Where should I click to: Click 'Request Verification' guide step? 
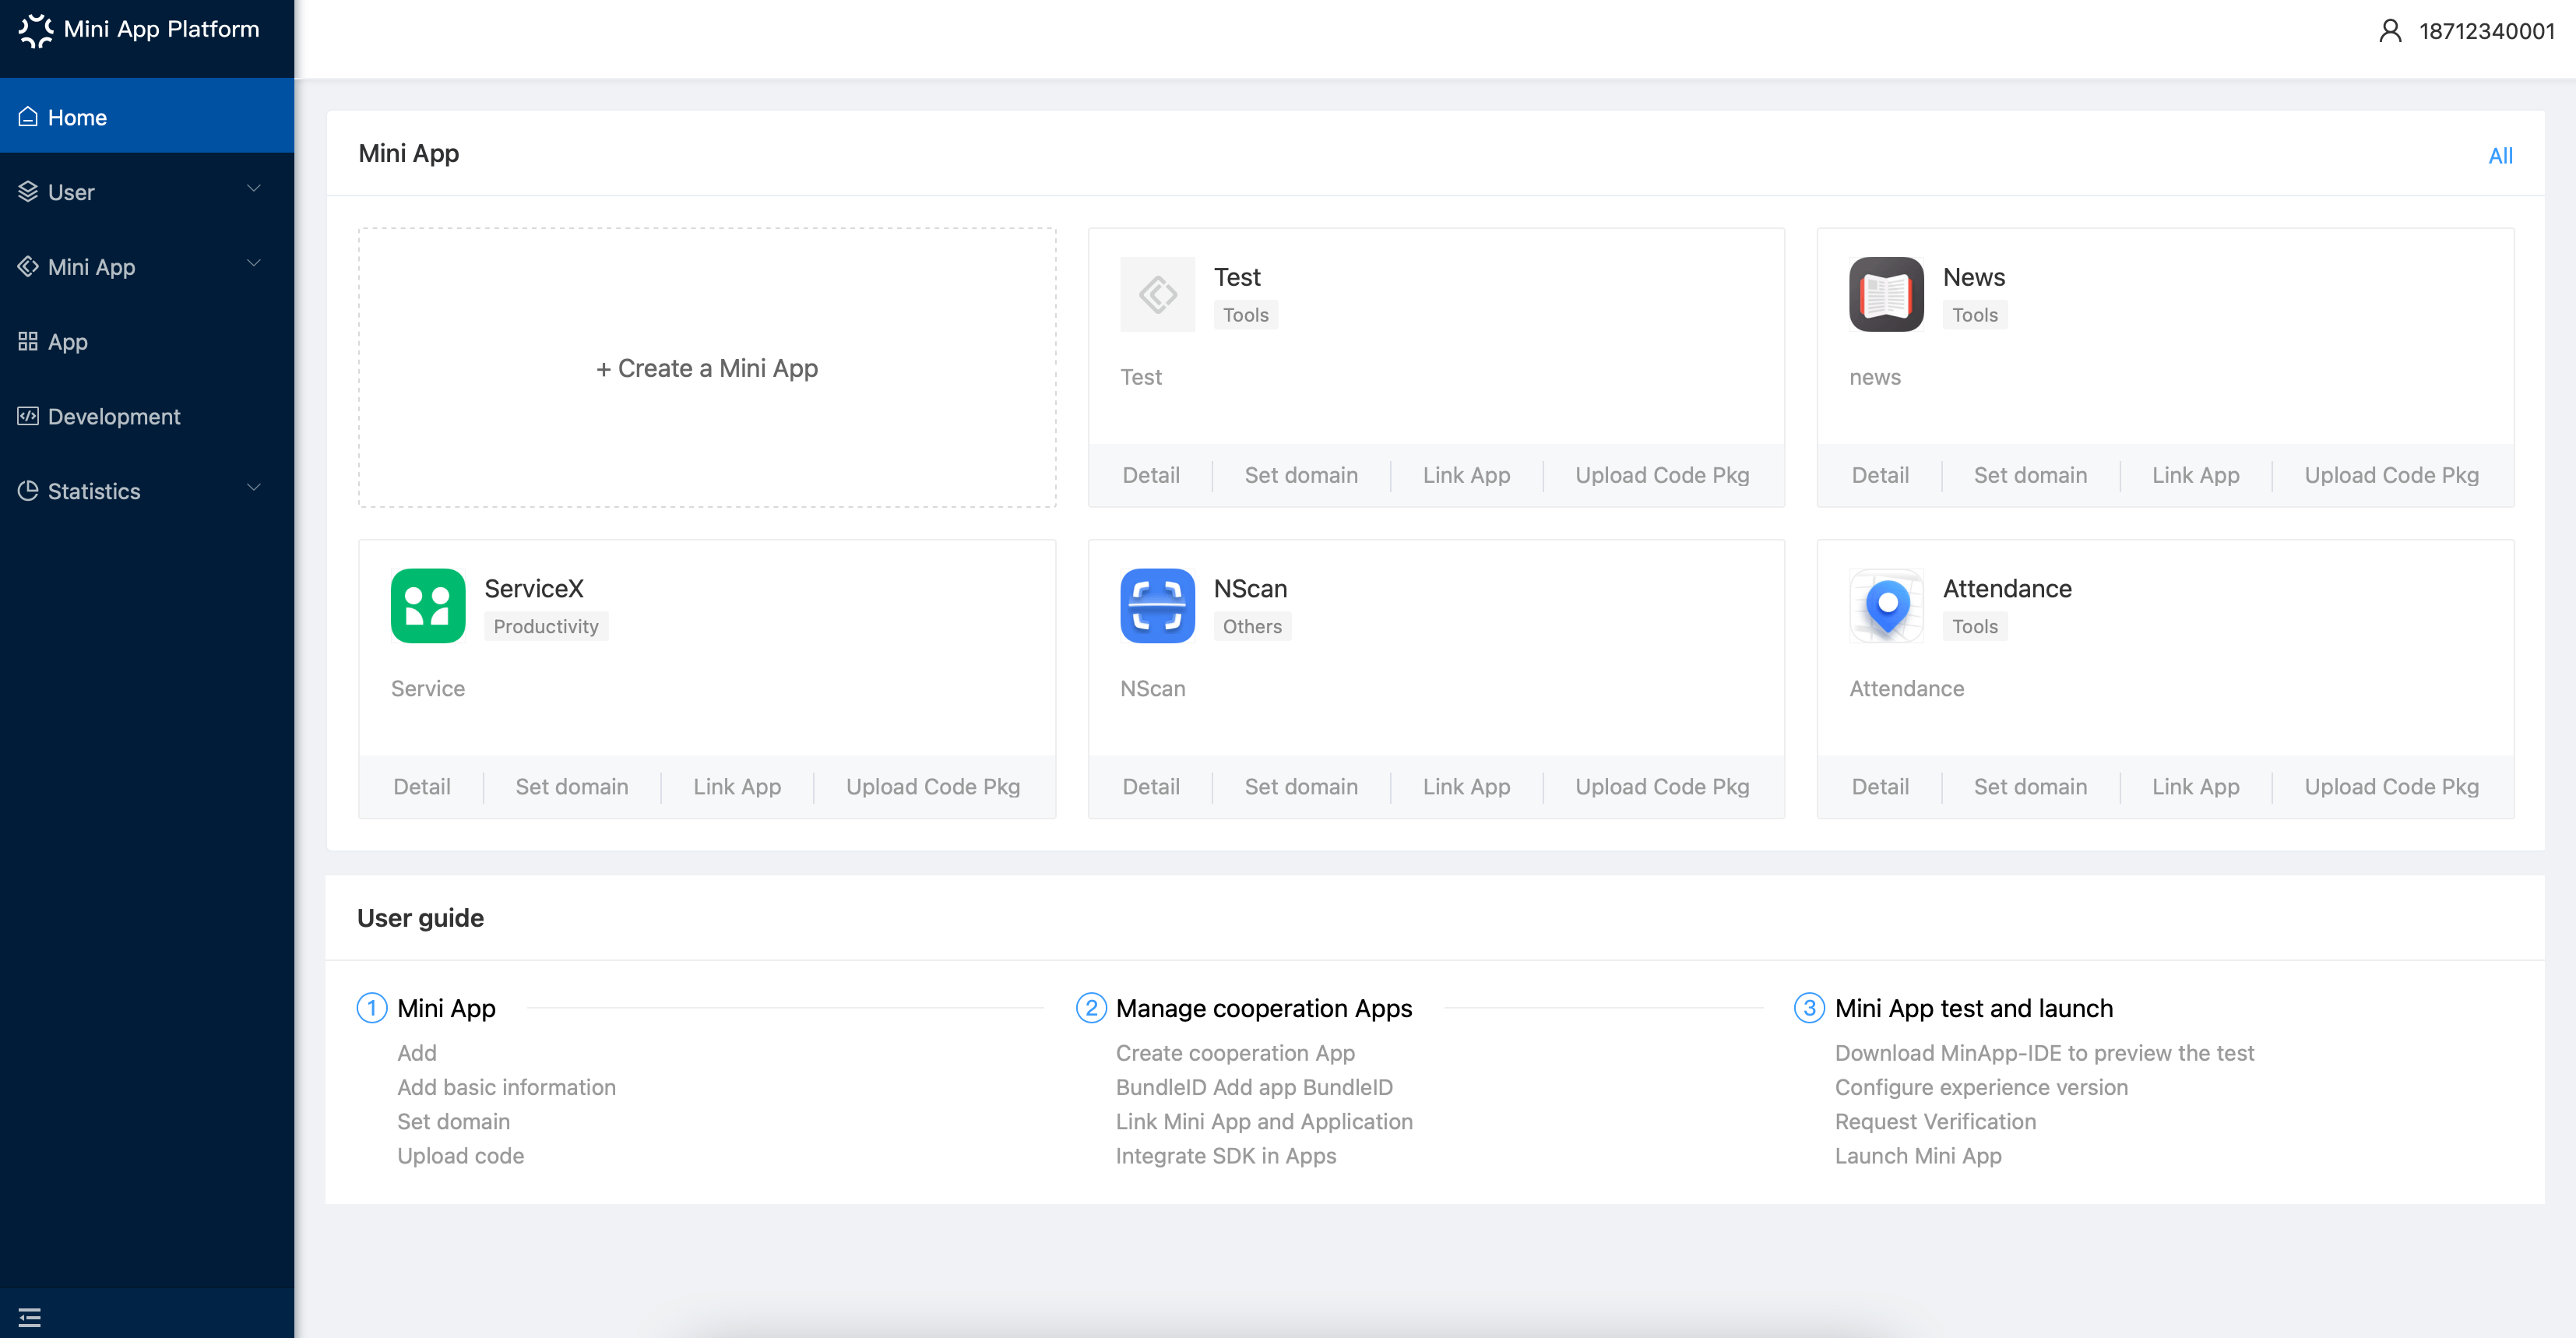[1935, 1122]
